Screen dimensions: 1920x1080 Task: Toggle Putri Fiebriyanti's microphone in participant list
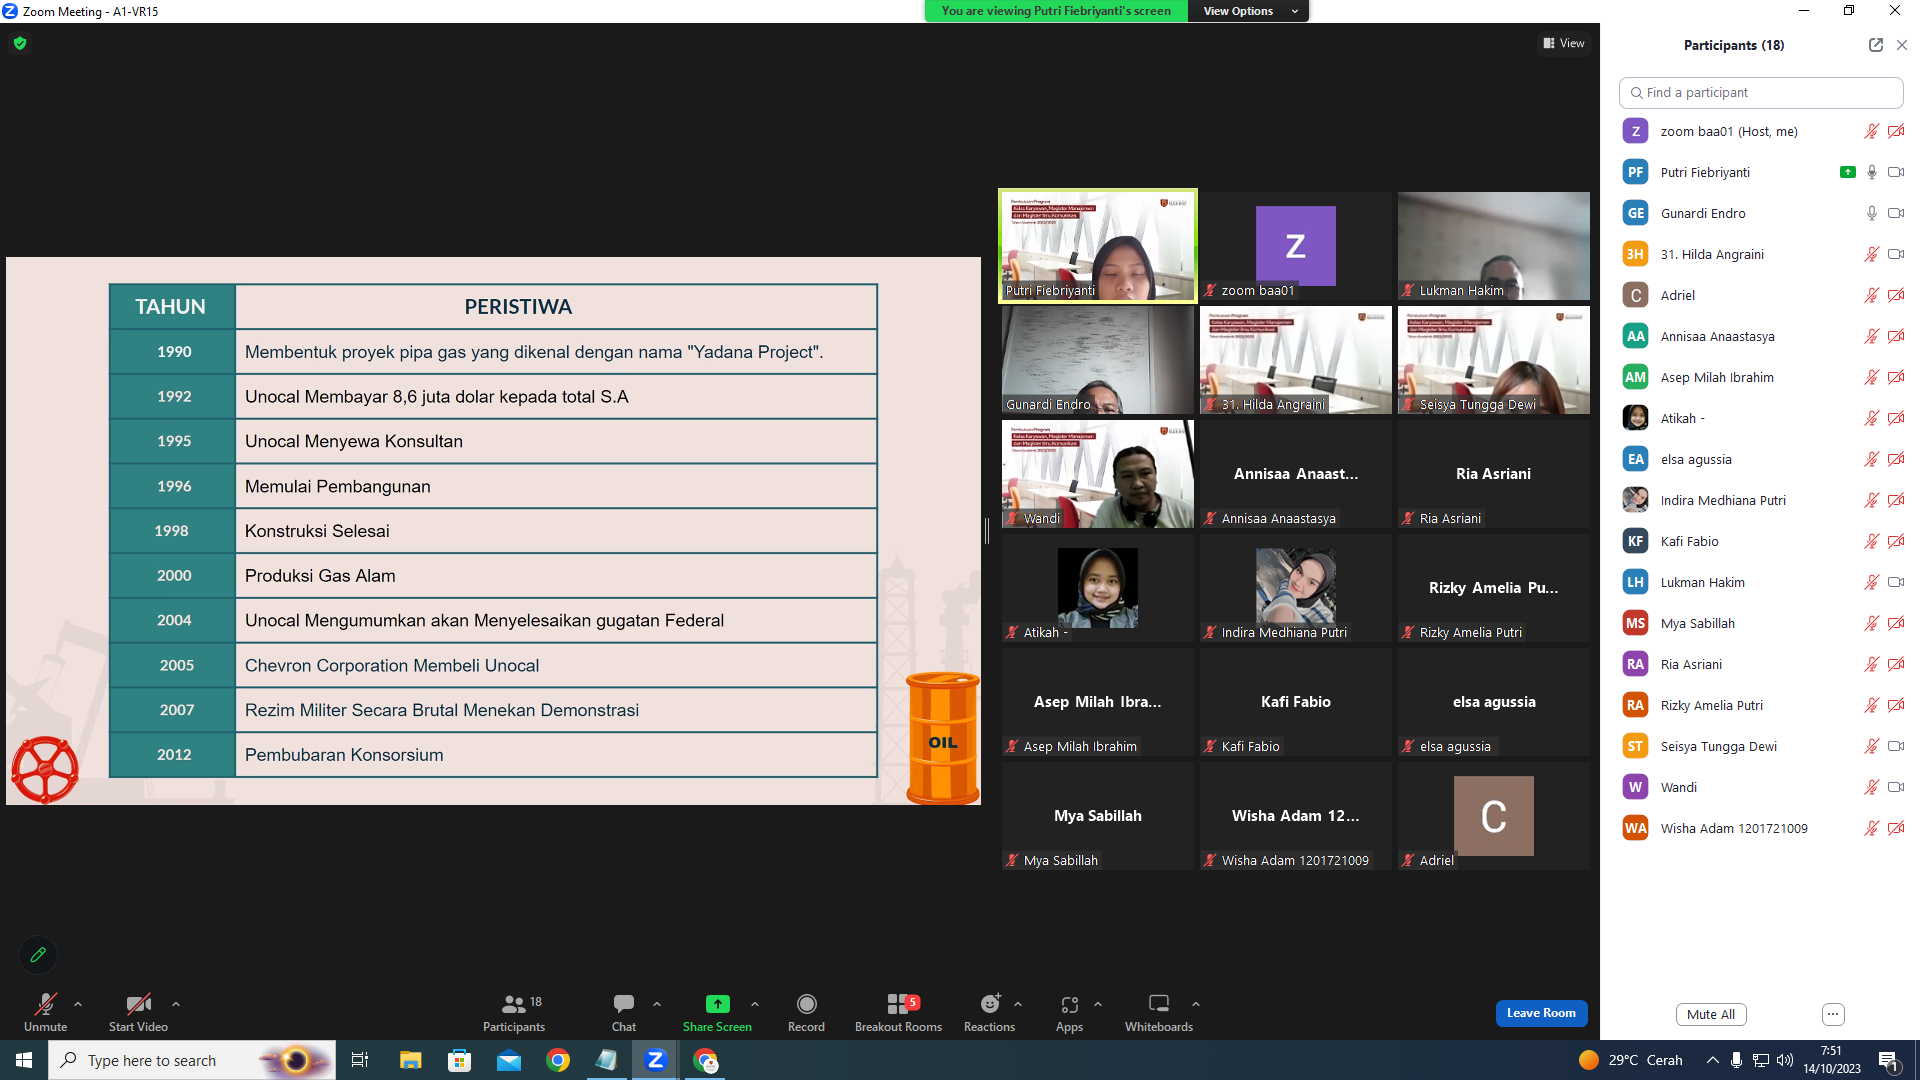[x=1872, y=172]
